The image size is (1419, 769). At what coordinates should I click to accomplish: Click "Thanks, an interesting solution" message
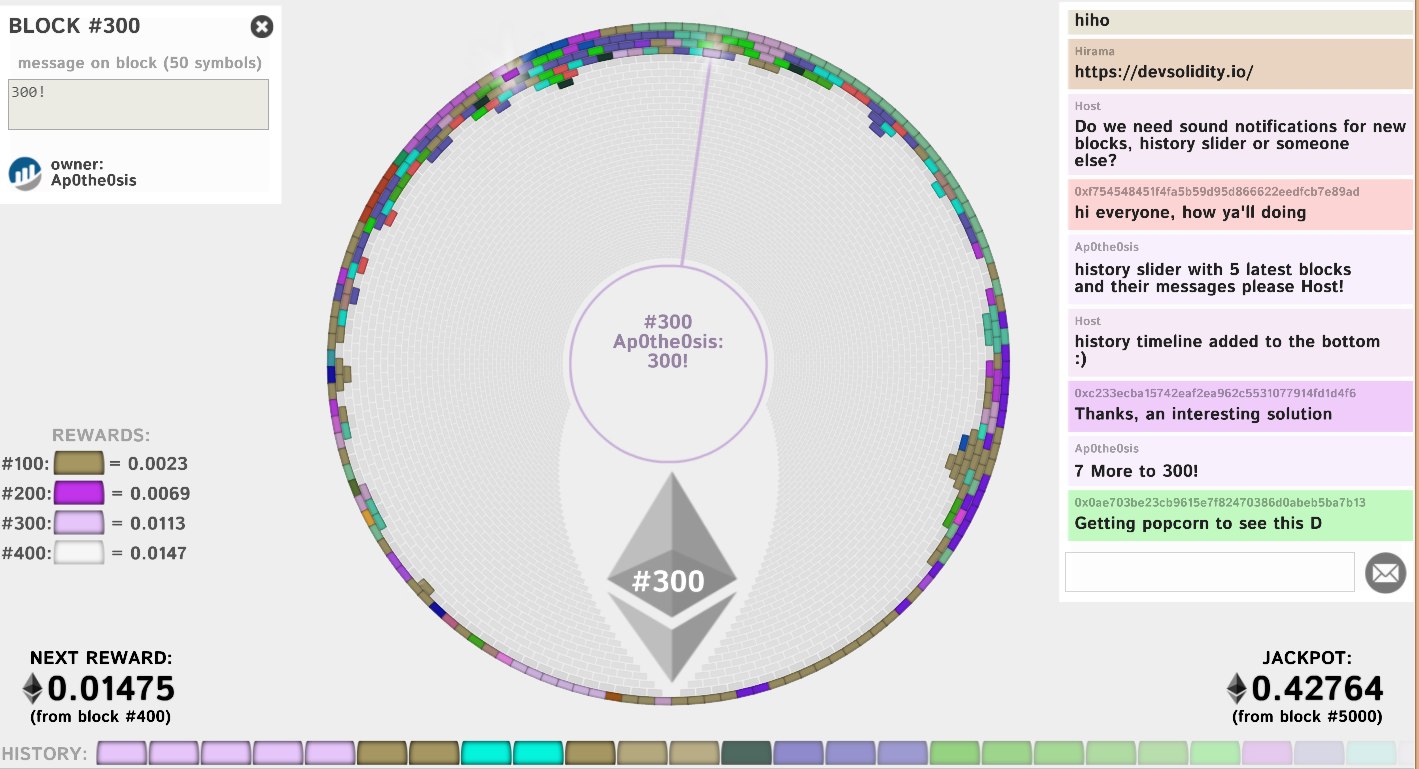pyautogui.click(x=1203, y=414)
